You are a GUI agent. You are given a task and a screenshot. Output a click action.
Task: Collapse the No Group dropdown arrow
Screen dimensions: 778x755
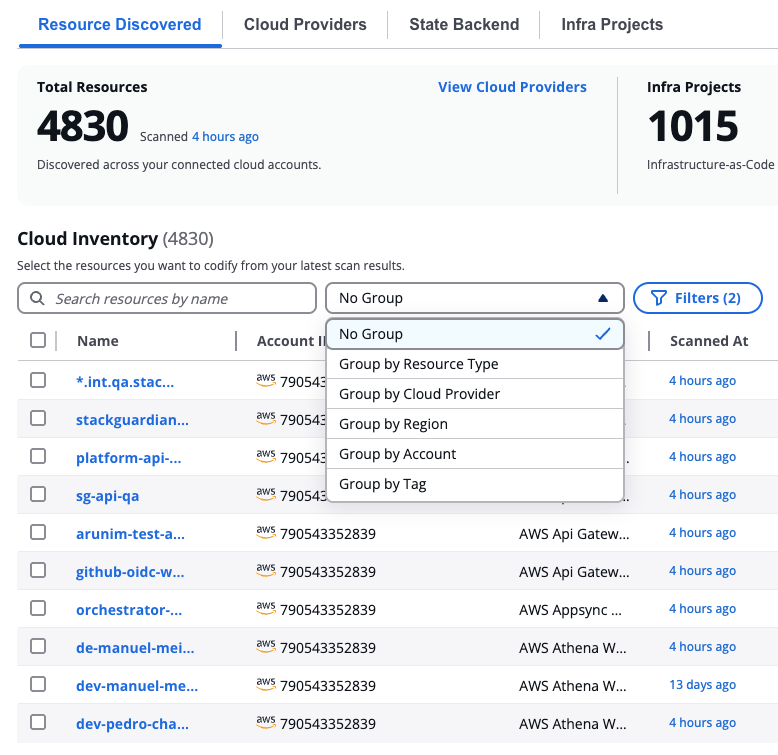click(602, 298)
